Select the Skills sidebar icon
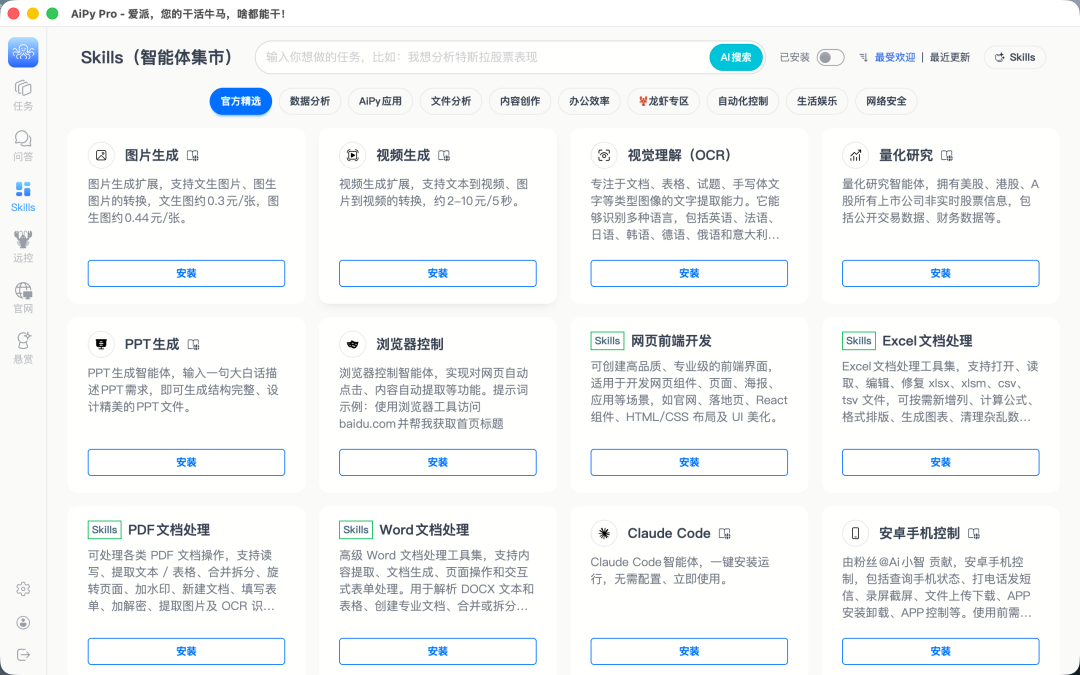Viewport: 1080px width, 675px height. pos(23,196)
